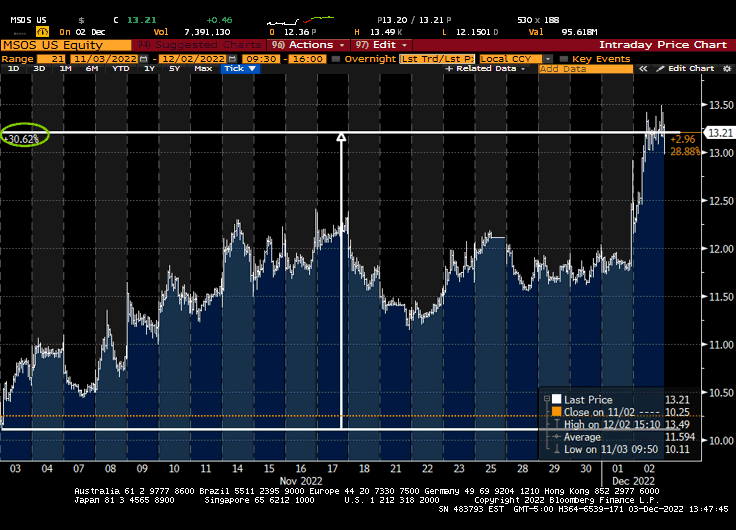Click the 13.20 / 13.21 bid-ask quote
This screenshot has width=736, height=530.
(x=414, y=20)
